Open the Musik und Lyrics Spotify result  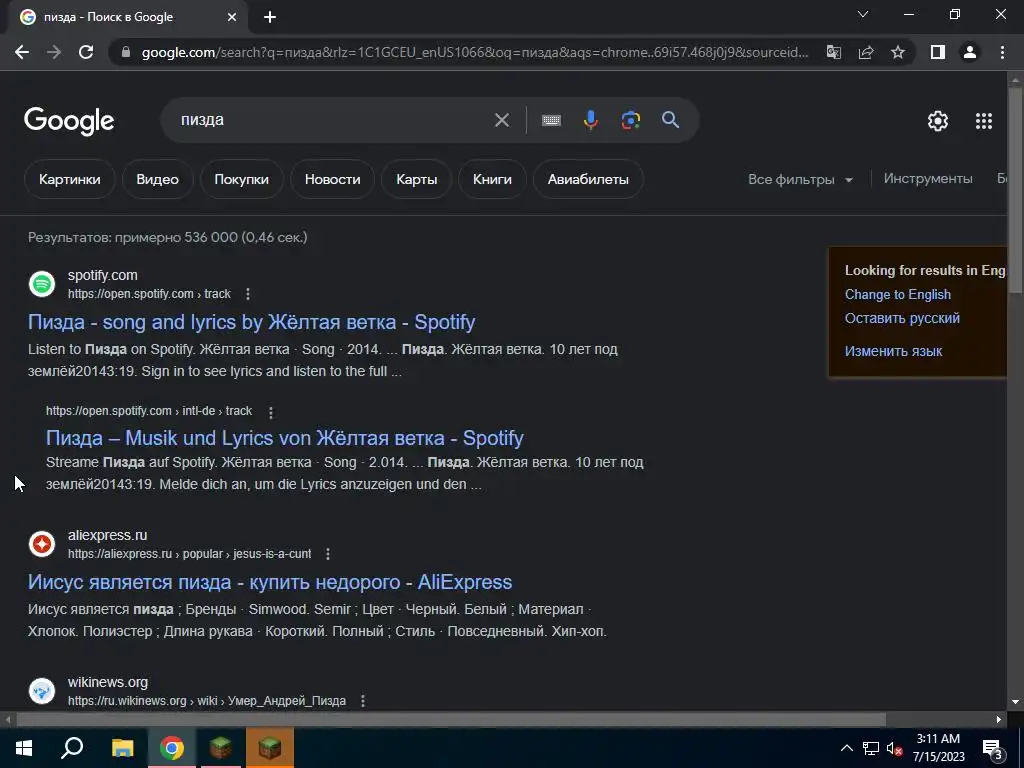tap(285, 438)
